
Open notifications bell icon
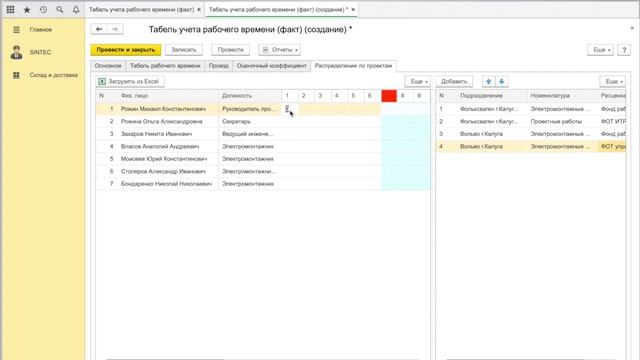pyautogui.click(x=76, y=9)
